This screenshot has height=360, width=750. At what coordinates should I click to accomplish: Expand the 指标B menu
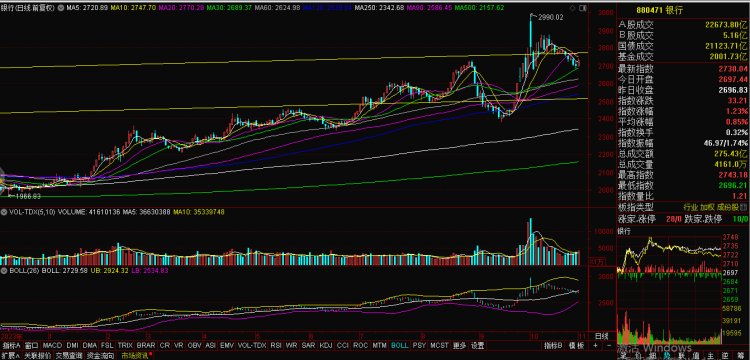(x=553, y=345)
